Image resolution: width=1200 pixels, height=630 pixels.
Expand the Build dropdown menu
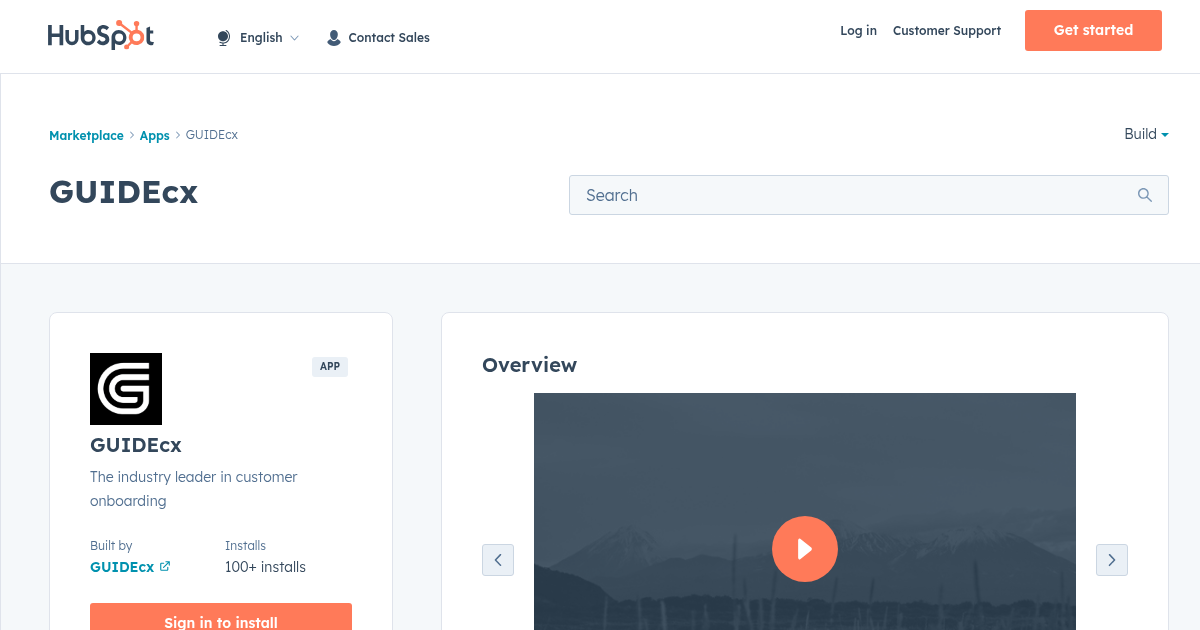[x=1146, y=134]
